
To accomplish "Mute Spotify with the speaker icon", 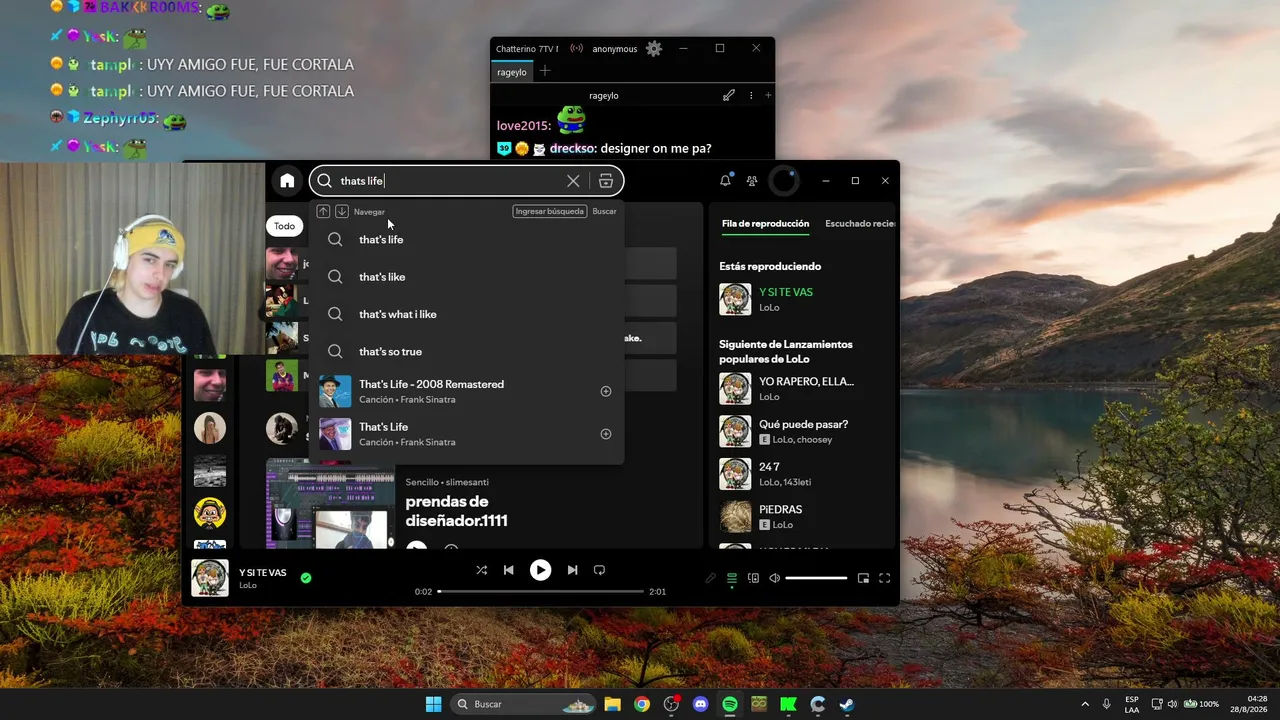I will coord(774,578).
